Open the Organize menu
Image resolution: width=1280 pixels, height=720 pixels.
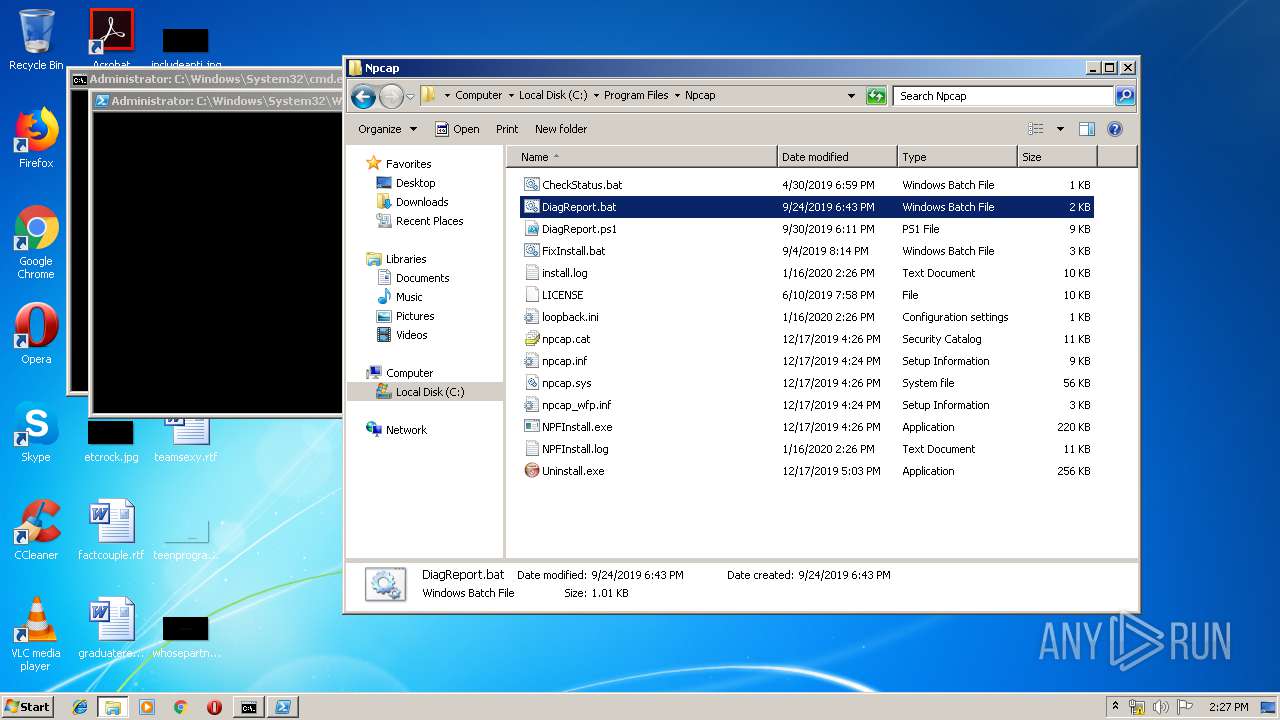(x=388, y=129)
